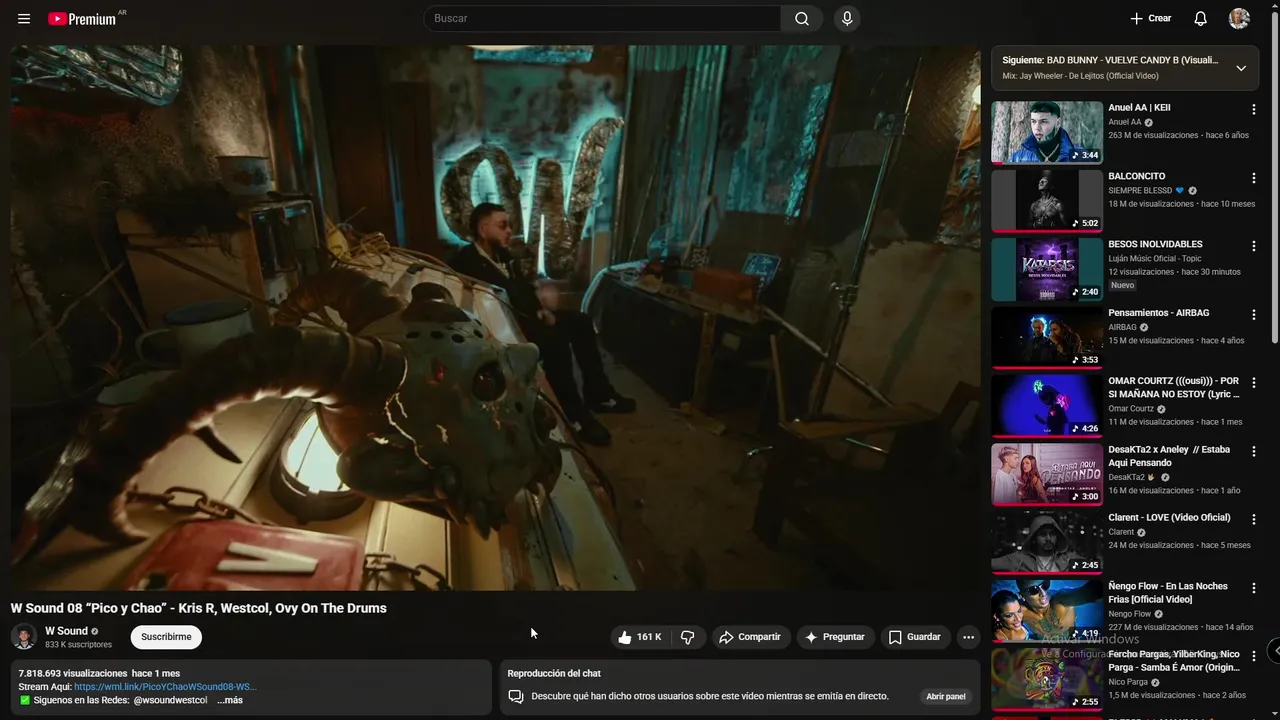Click the video title W Sound 08
1280x720 pixels.
(198, 608)
